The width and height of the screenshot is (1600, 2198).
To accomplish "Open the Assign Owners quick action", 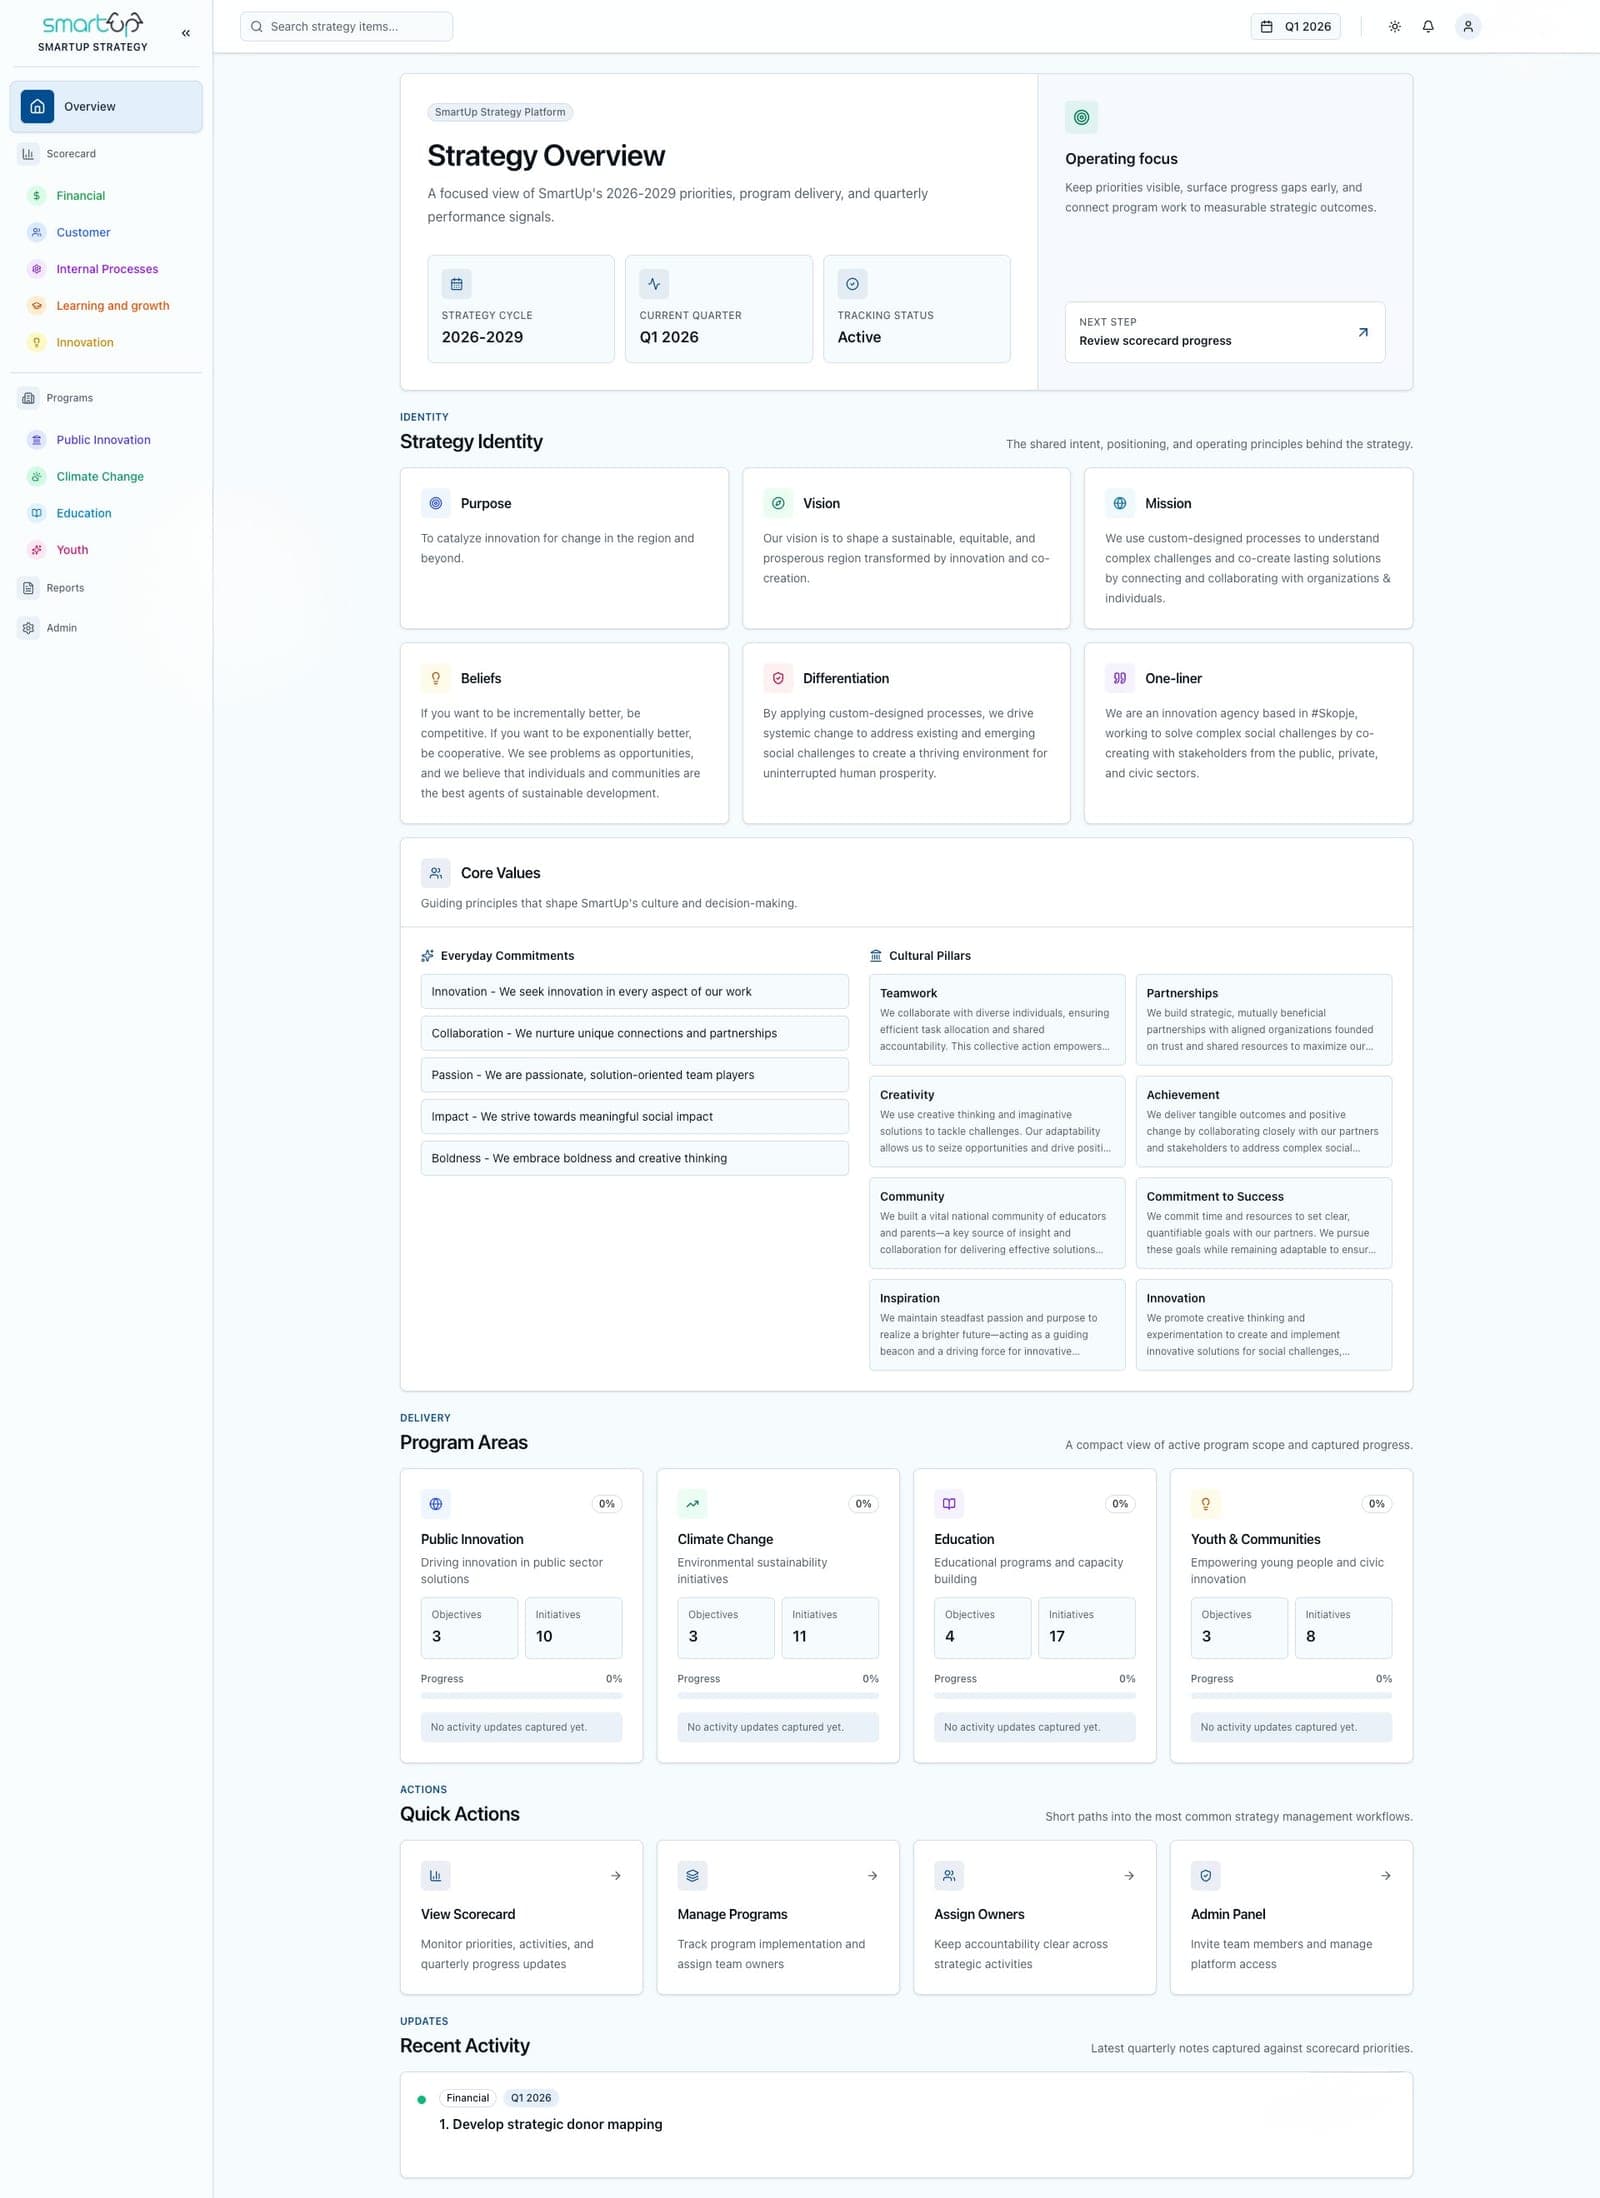I will (1034, 1917).
